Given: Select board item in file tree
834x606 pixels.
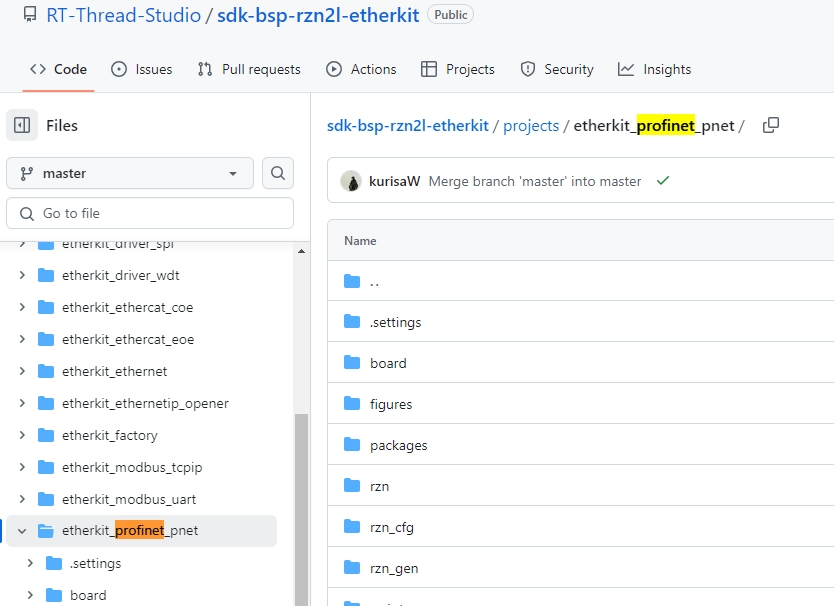Looking at the screenshot, I should pyautogui.click(x=88, y=595).
